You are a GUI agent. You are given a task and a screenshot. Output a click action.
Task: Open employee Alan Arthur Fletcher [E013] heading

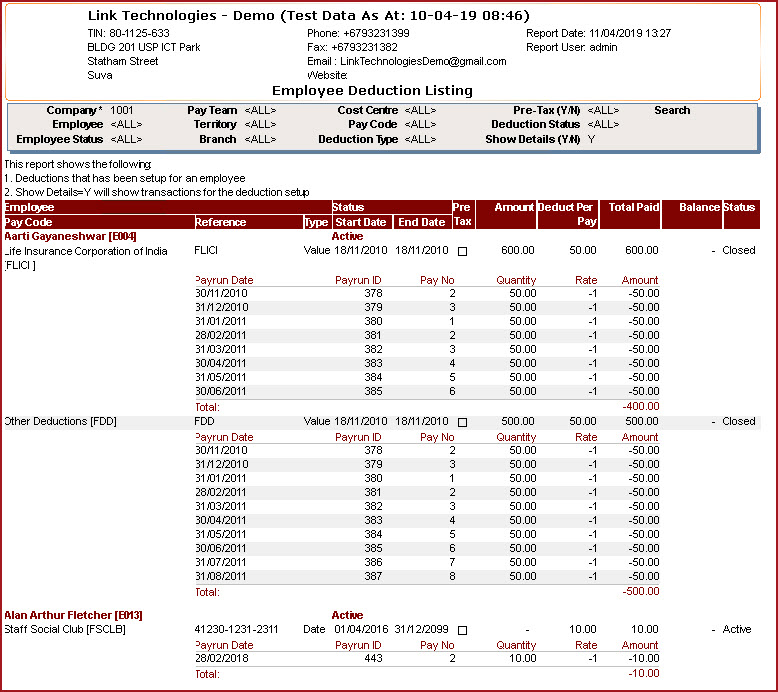pos(72,615)
